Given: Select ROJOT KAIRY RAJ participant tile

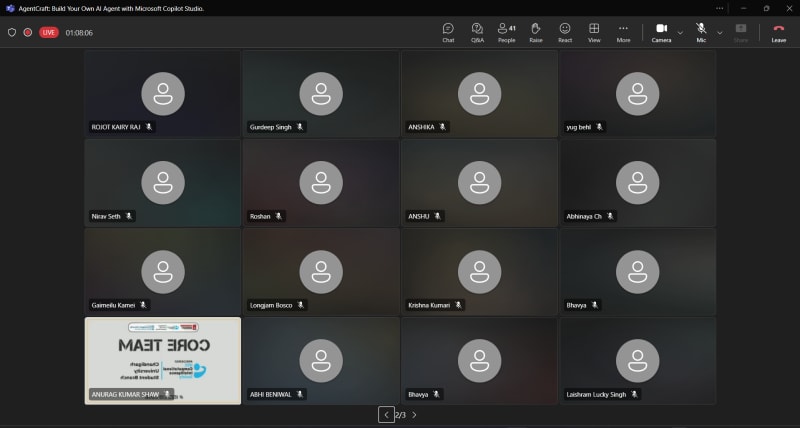Looking at the screenshot, I should pos(163,93).
